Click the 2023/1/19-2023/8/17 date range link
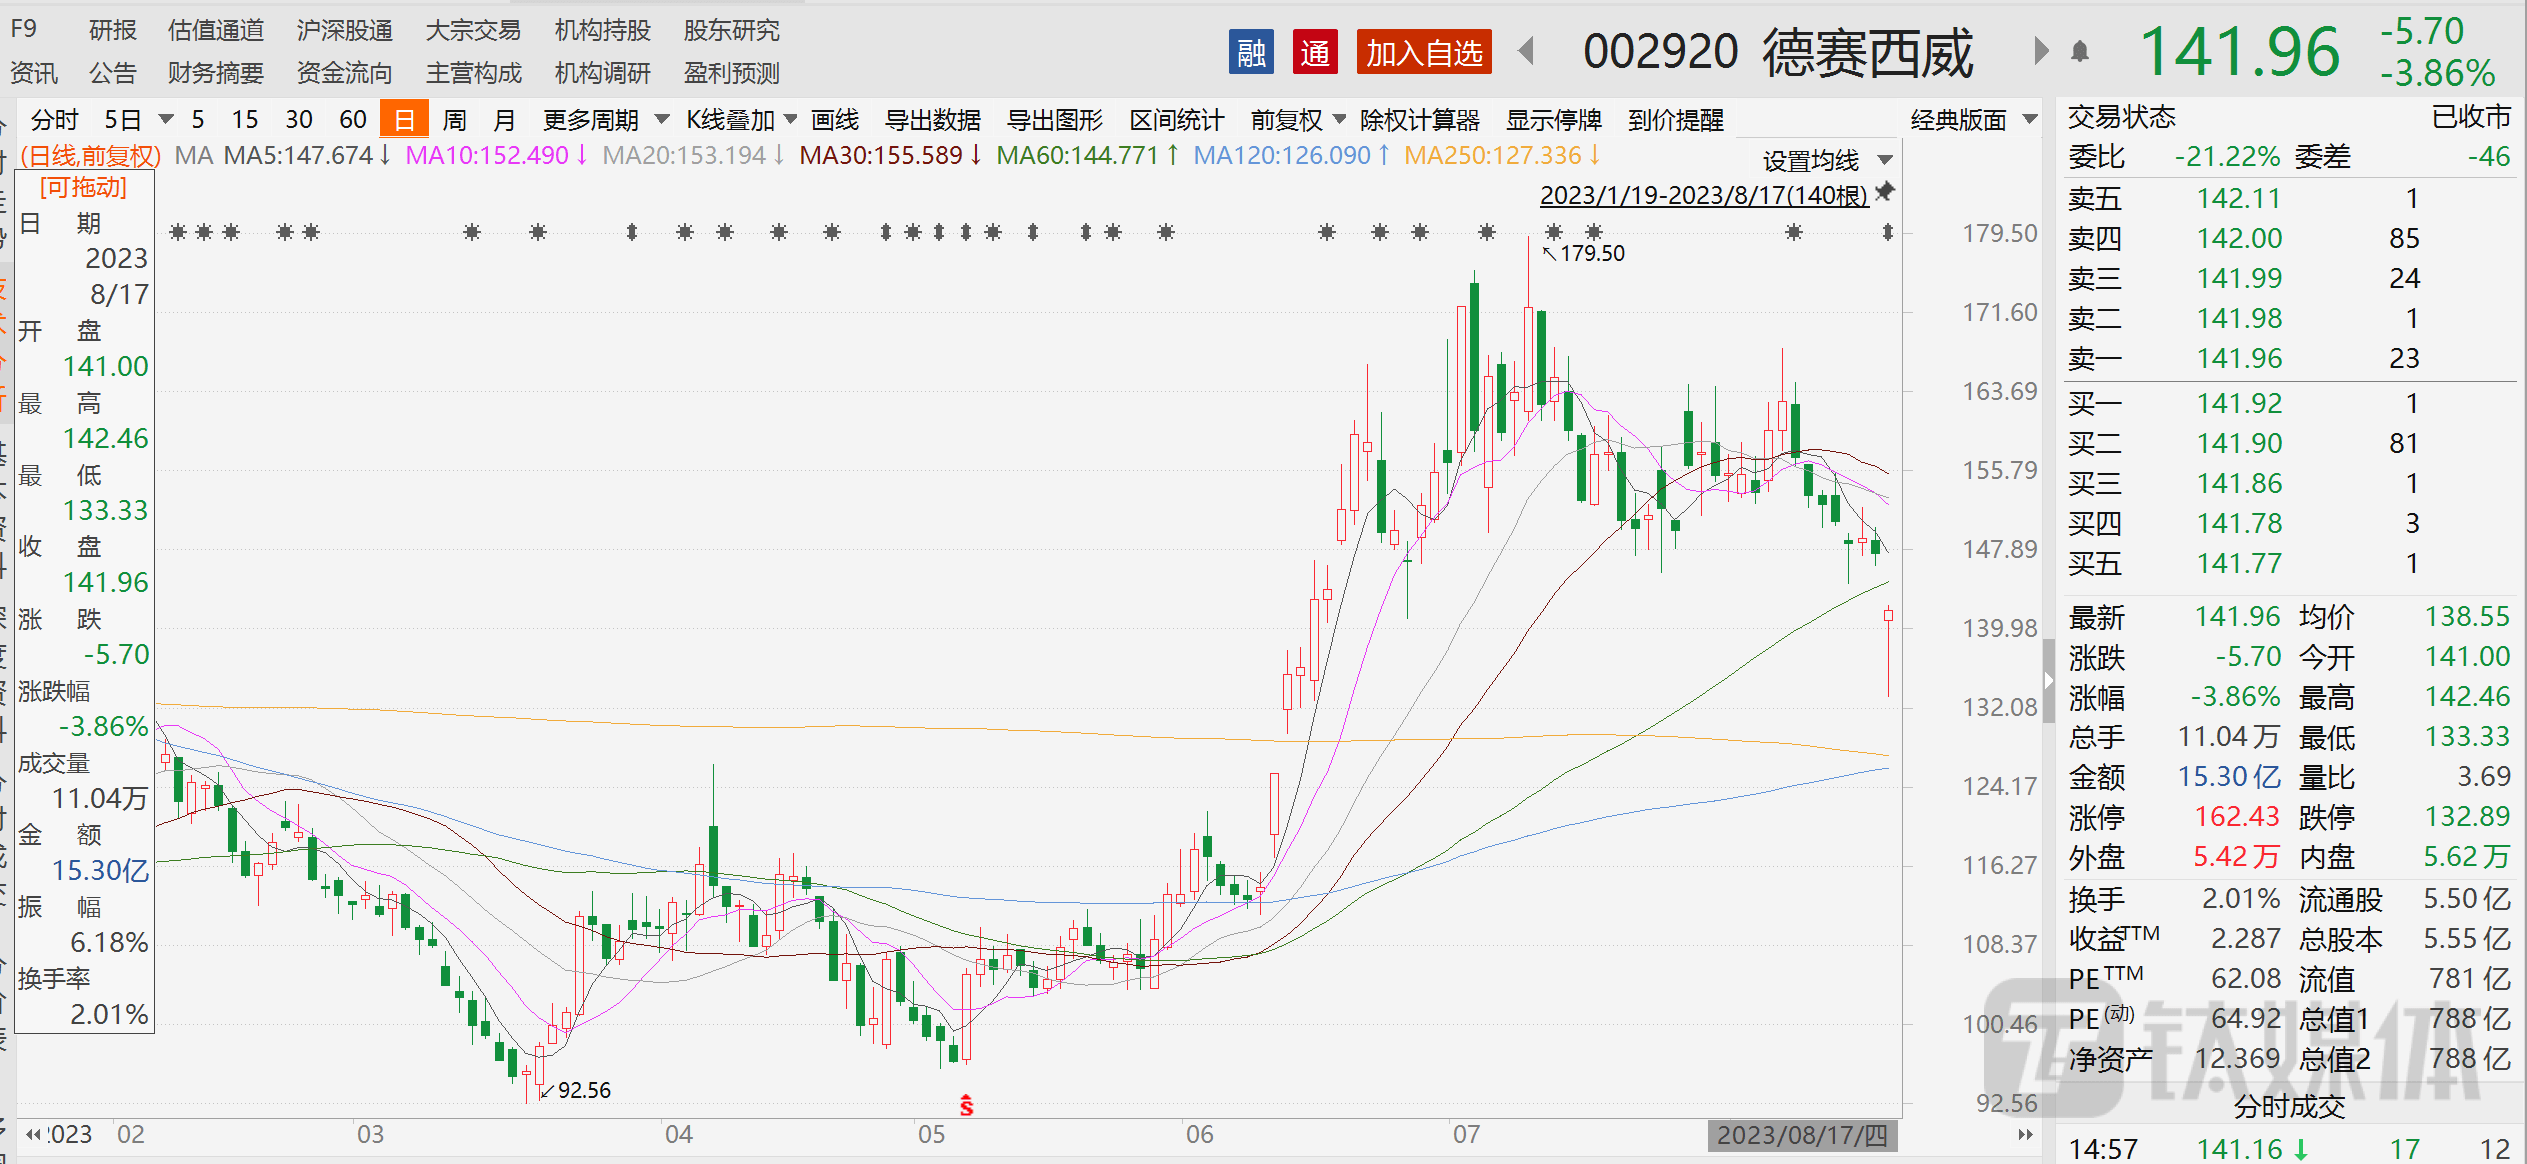Screen dimensions: 2527x1164 [x=1703, y=195]
